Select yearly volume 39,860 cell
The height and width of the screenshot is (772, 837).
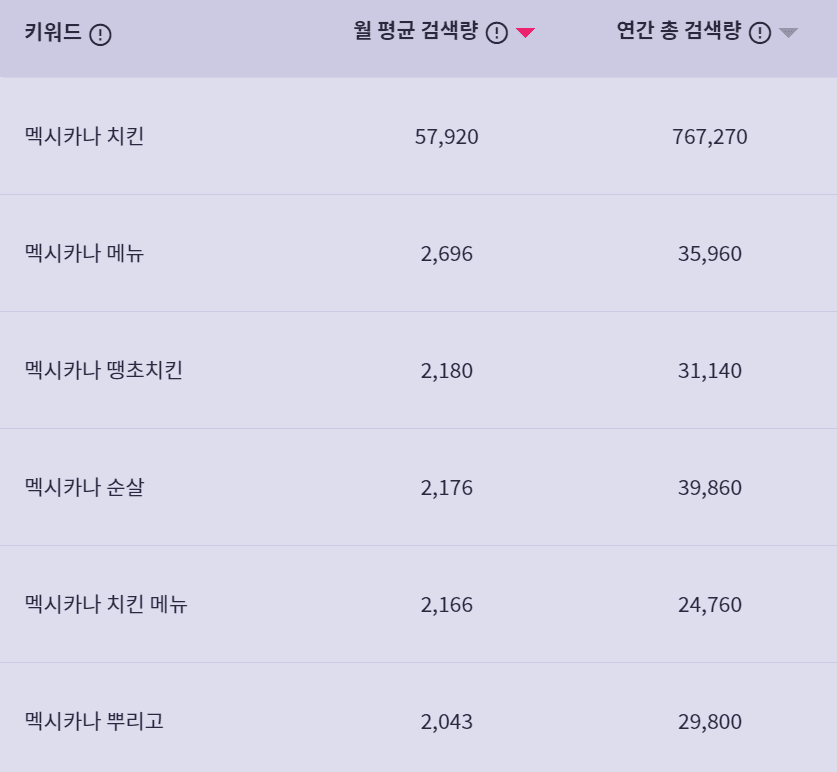tap(710, 488)
